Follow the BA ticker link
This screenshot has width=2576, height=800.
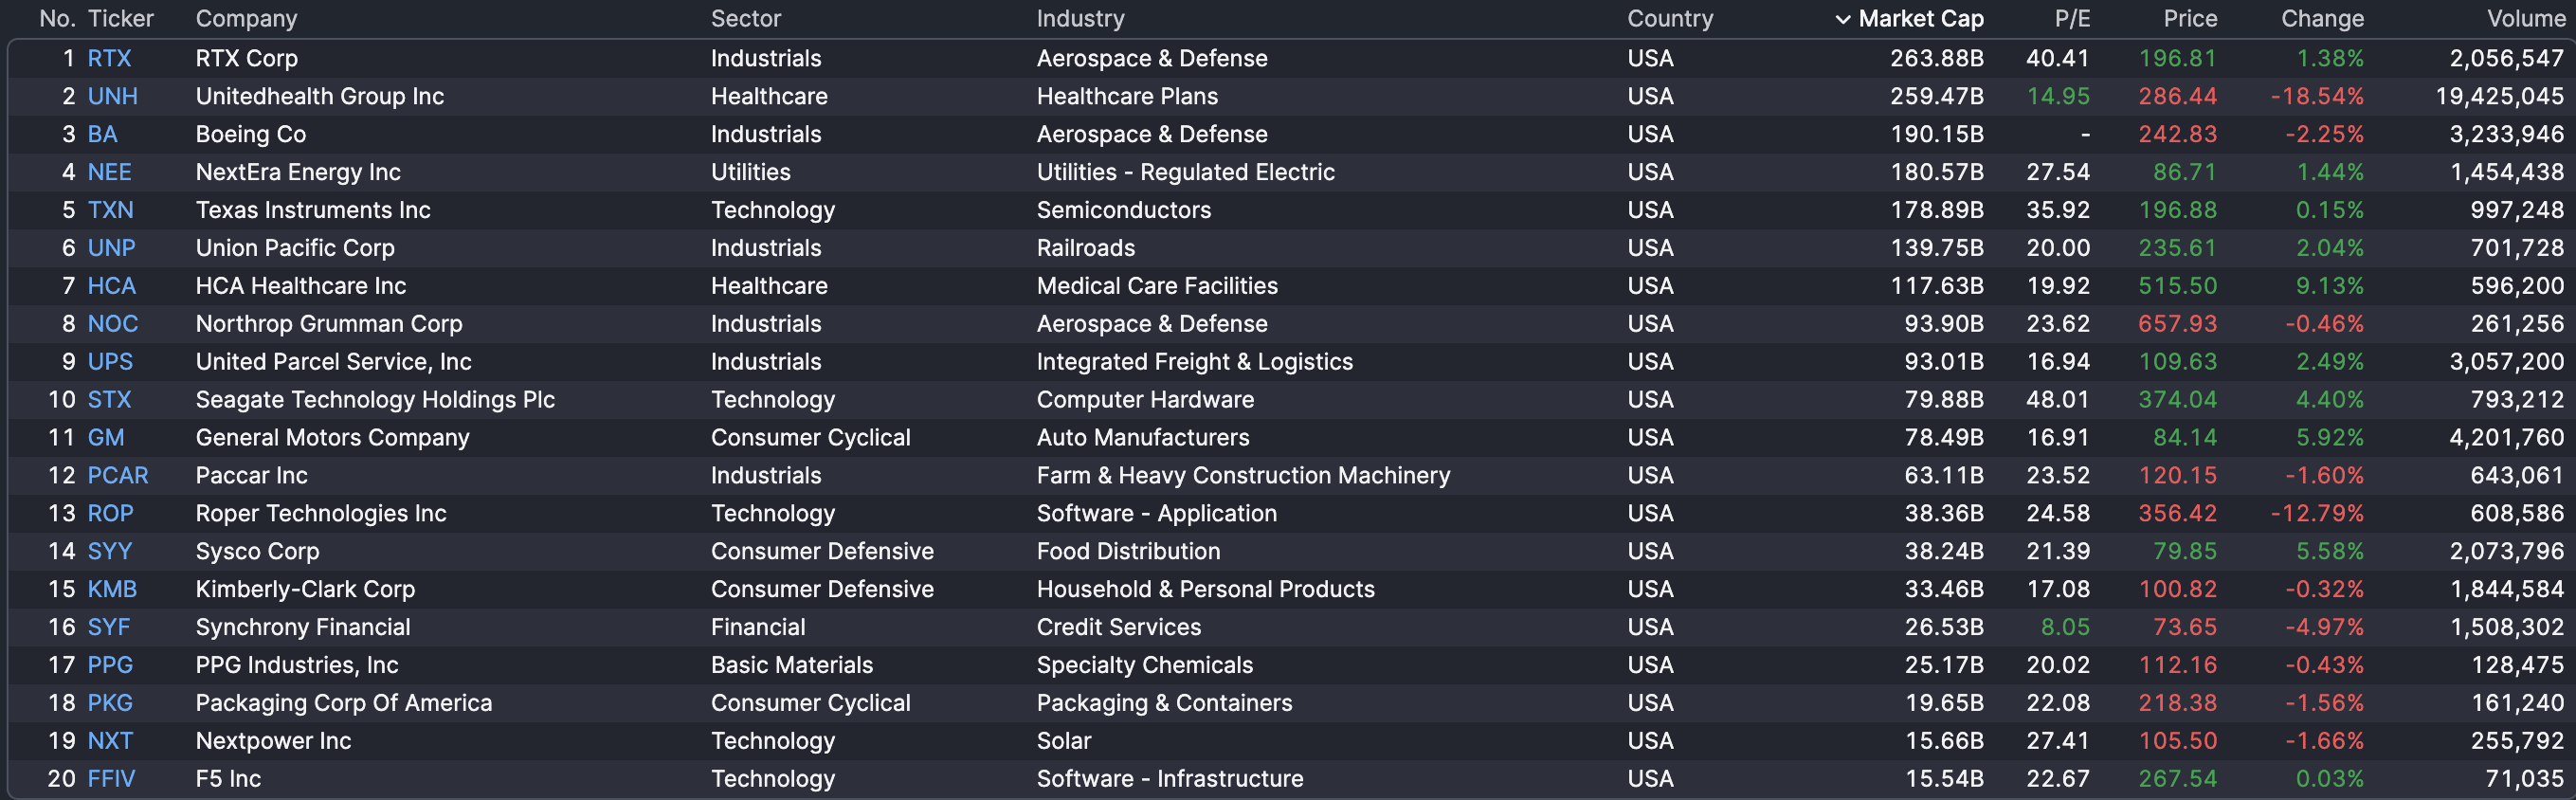(102, 134)
